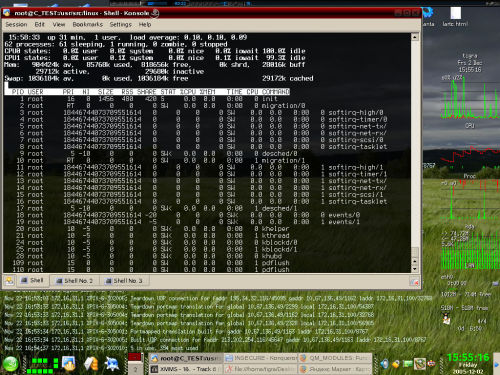Click the 'load average' line in top
The height and width of the screenshot is (375, 500).
[x=128, y=37]
